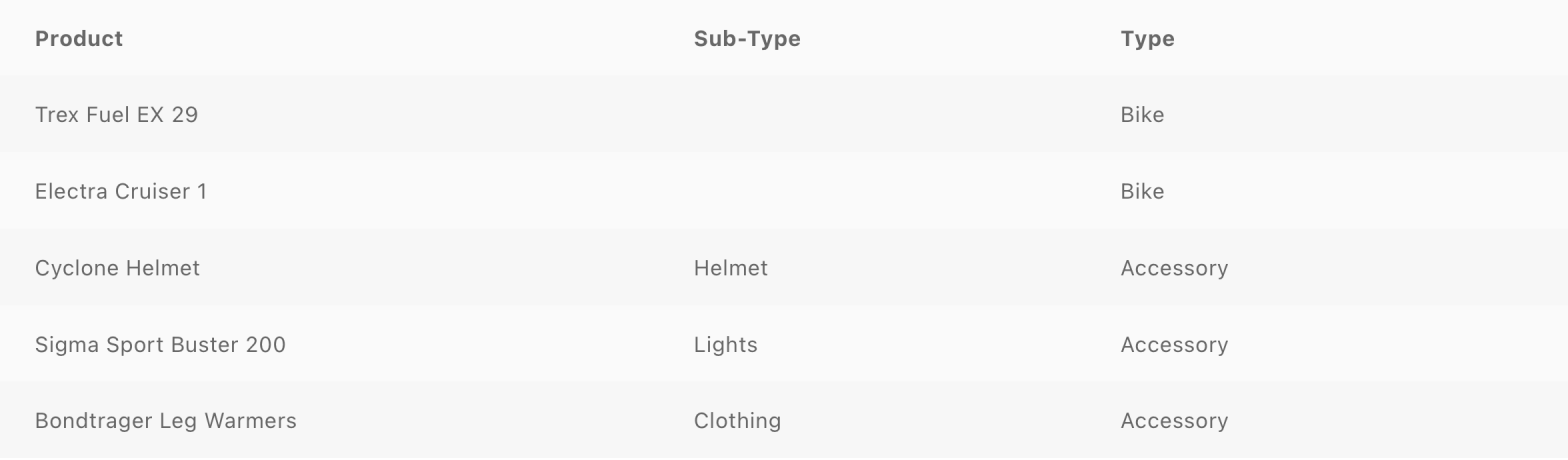Viewport: 1568px width, 460px height.
Task: Click the Cyclone Helmet product name
Action: coord(117,268)
